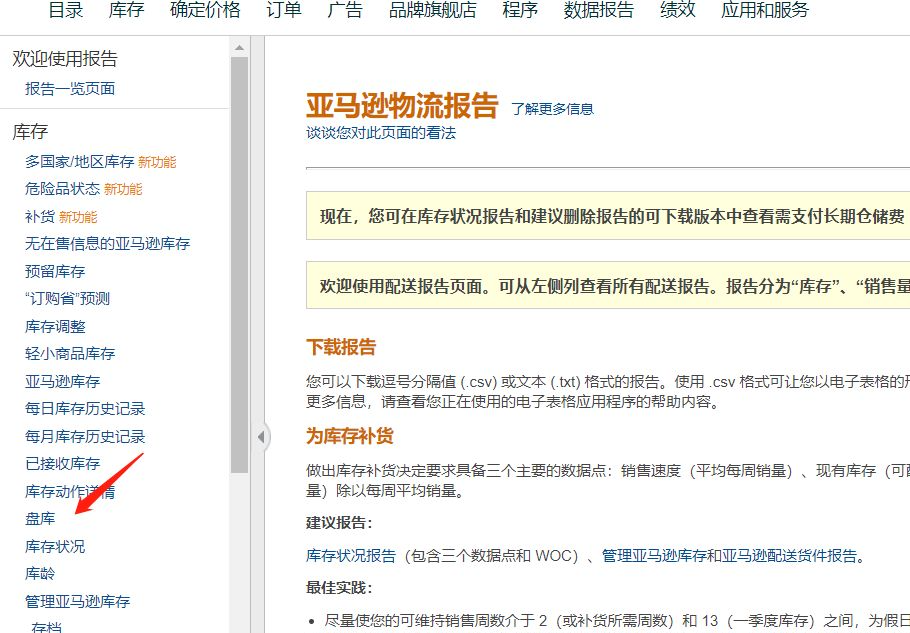Collapse the sidebar with the splitter arrow
This screenshot has height=633, width=910.
[x=261, y=436]
